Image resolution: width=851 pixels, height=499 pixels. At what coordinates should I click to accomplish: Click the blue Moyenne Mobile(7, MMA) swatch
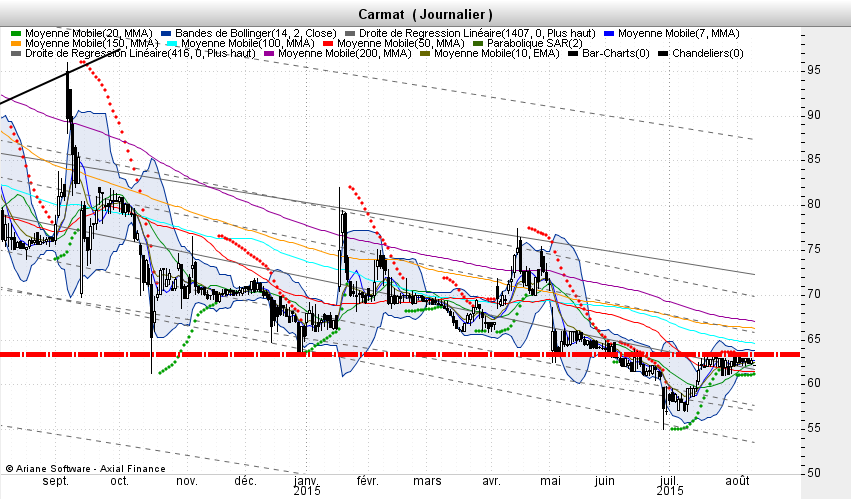coord(609,34)
